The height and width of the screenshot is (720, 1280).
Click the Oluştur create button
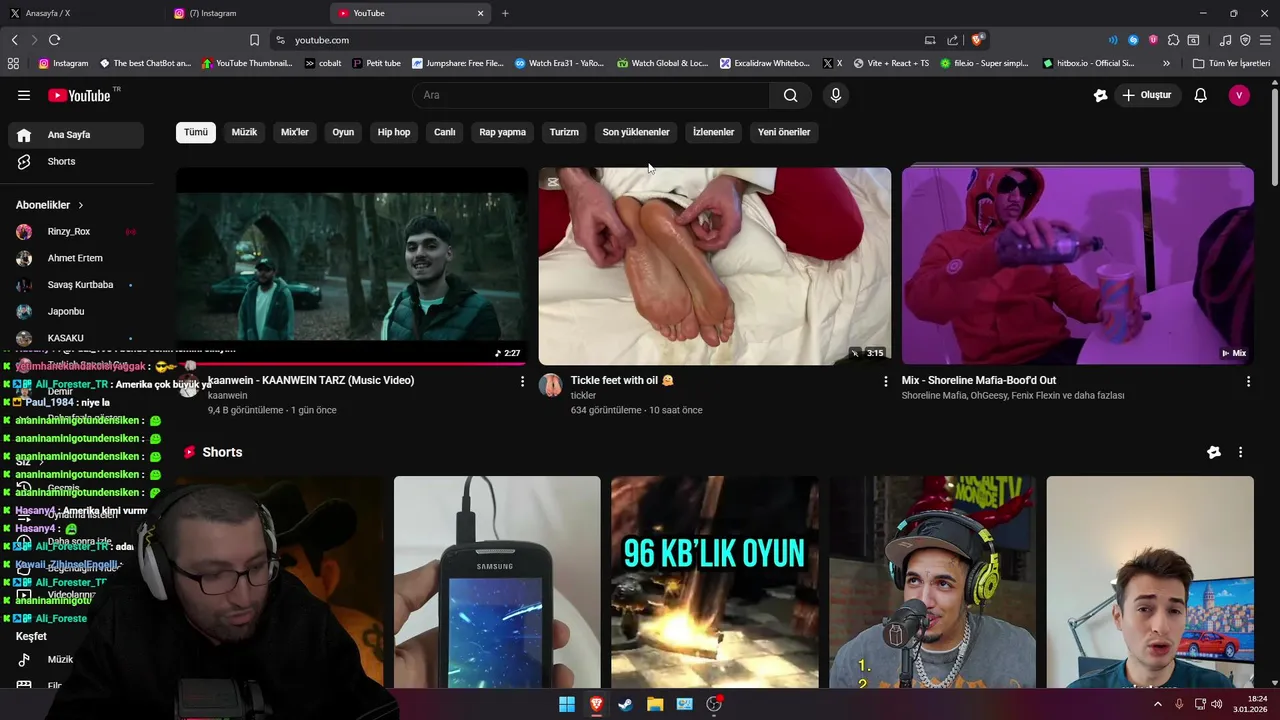tap(1146, 95)
